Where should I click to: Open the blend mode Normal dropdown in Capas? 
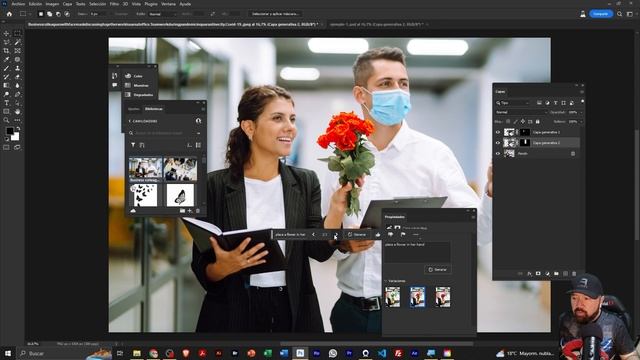(x=521, y=112)
